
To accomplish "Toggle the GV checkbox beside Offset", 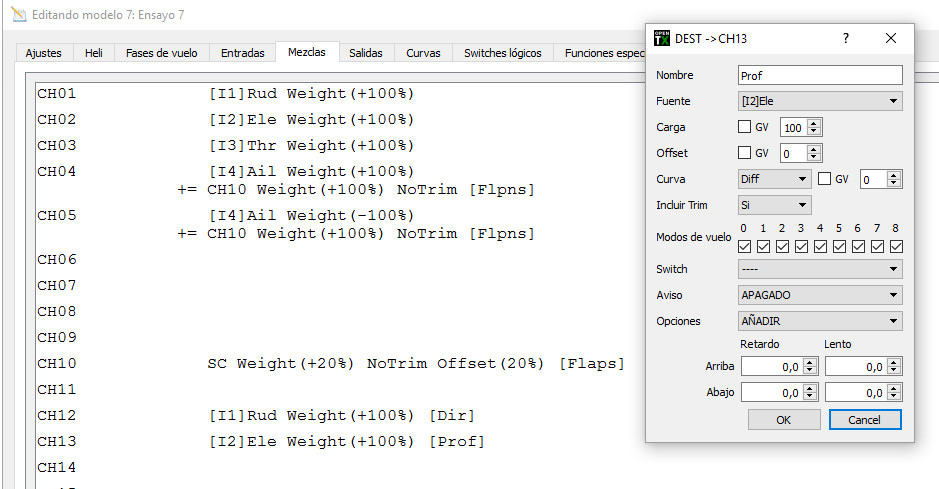I will pos(744,154).
